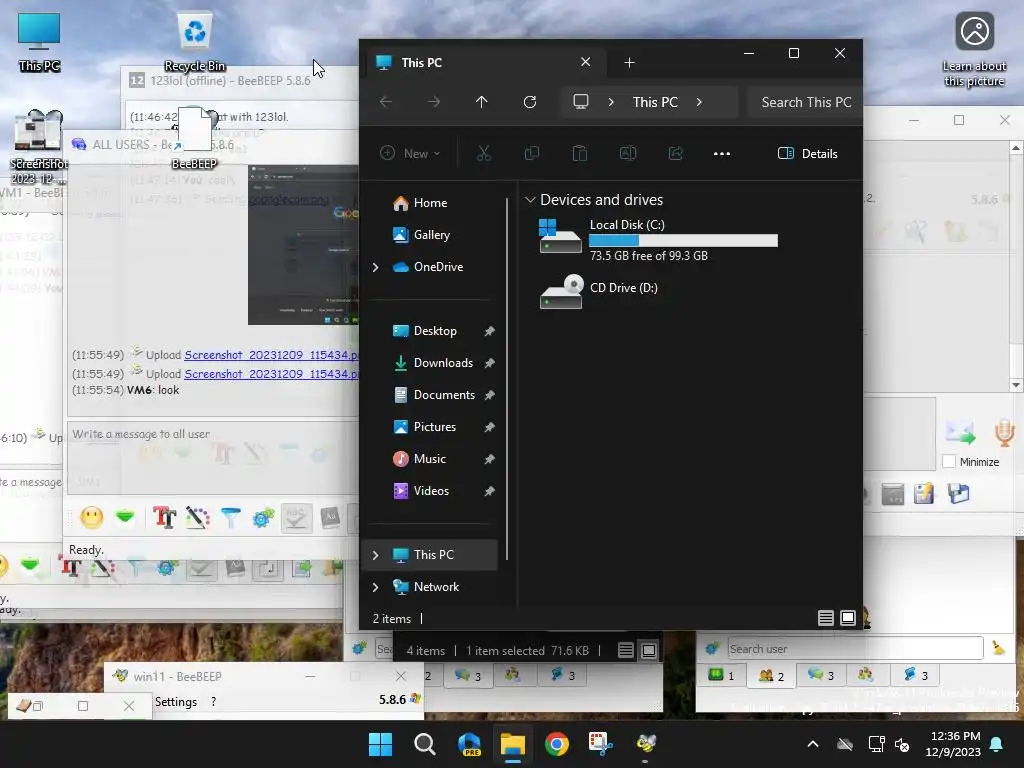Image resolution: width=1024 pixels, height=768 pixels.
Task: Click Write a message to all user box
Action: point(213,456)
